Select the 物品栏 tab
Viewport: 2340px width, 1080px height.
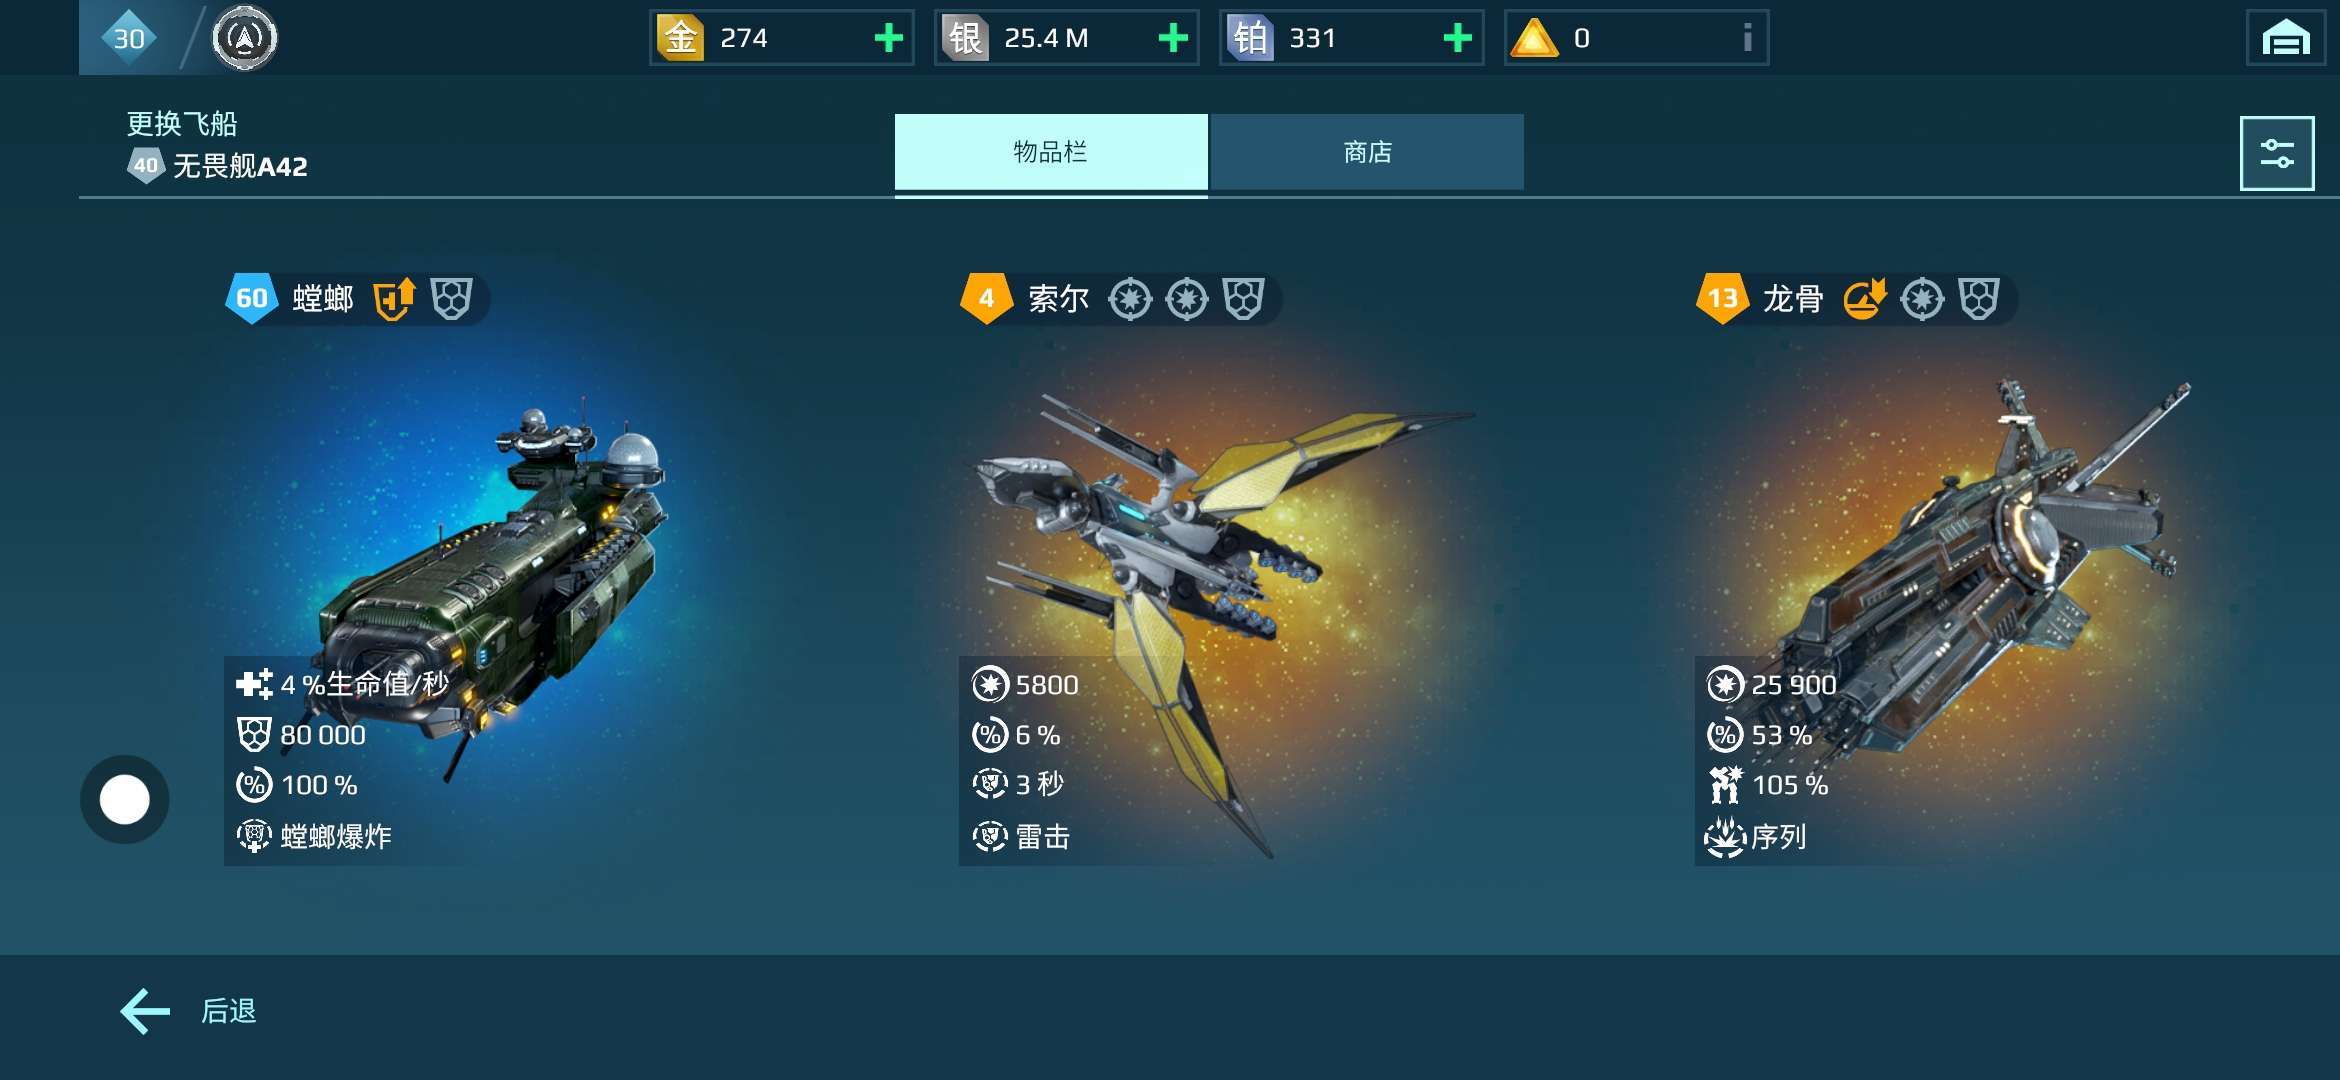tap(1051, 152)
